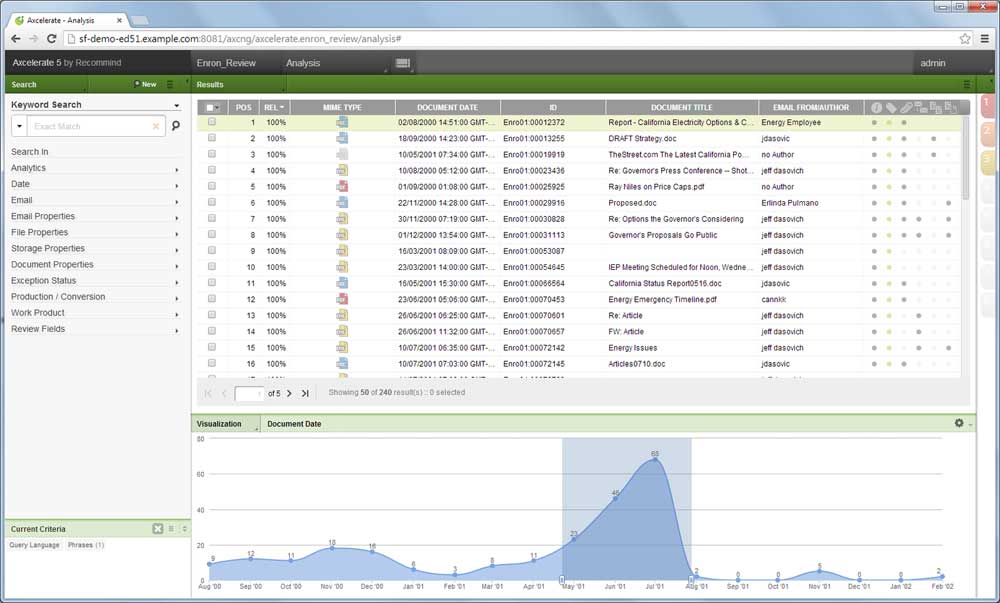The width and height of the screenshot is (1000, 603).
Task: Click the New search button
Action: pos(145,85)
